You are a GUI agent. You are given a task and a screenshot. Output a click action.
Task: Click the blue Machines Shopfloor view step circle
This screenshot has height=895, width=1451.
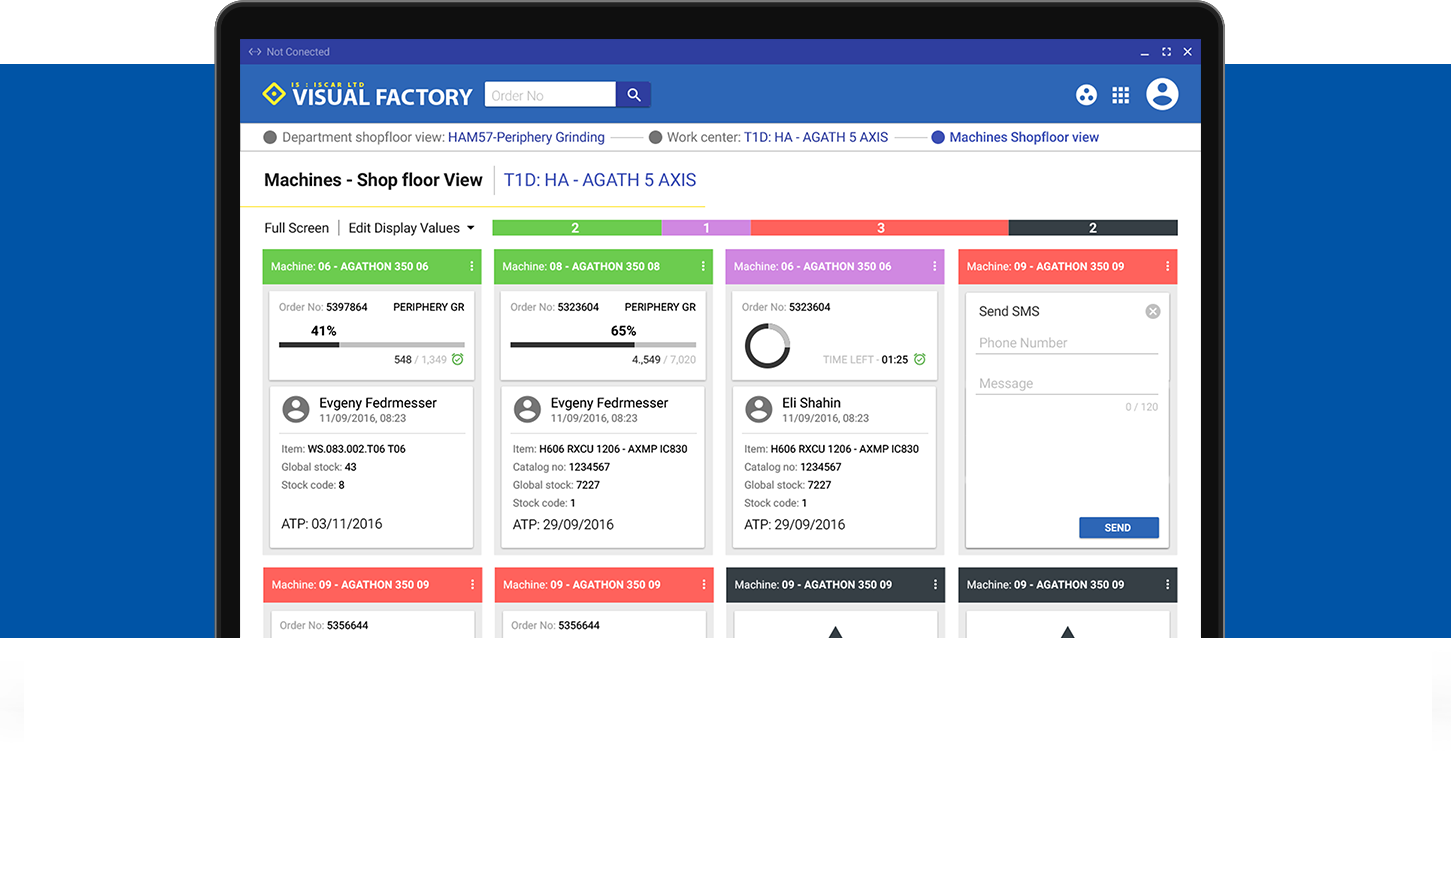[938, 138]
